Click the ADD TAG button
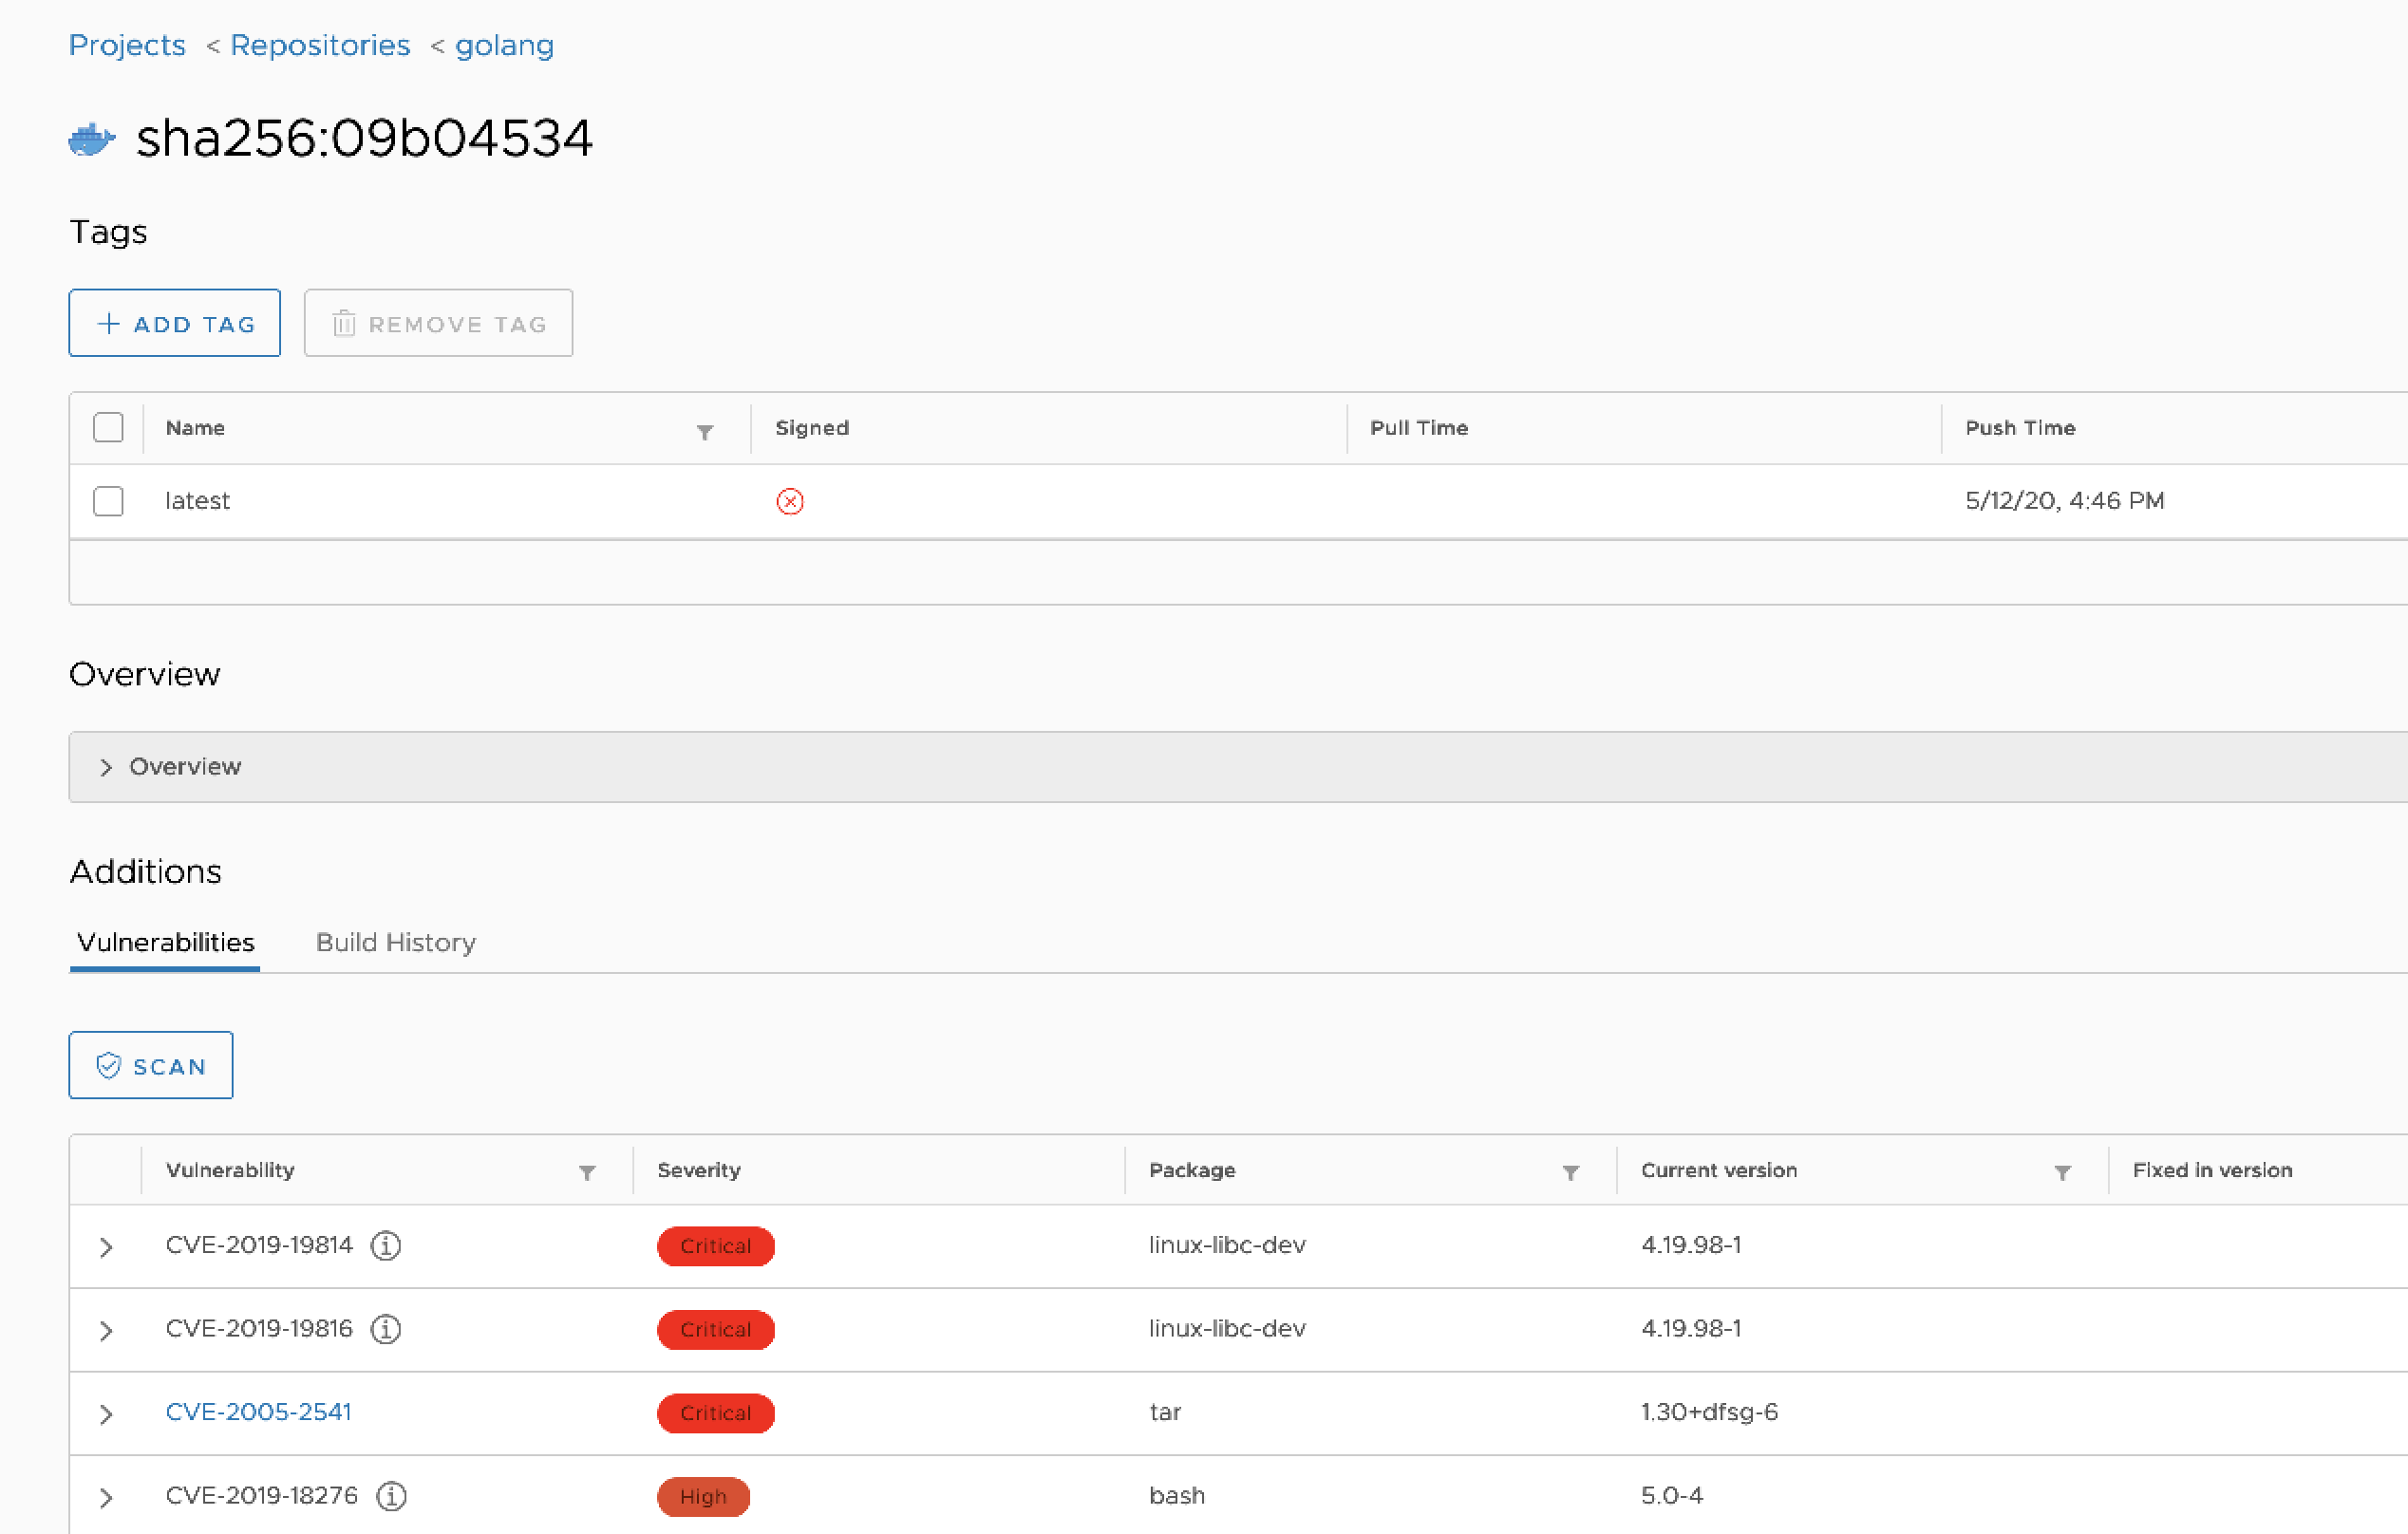Viewport: 2408px width, 1534px height. 175,323
